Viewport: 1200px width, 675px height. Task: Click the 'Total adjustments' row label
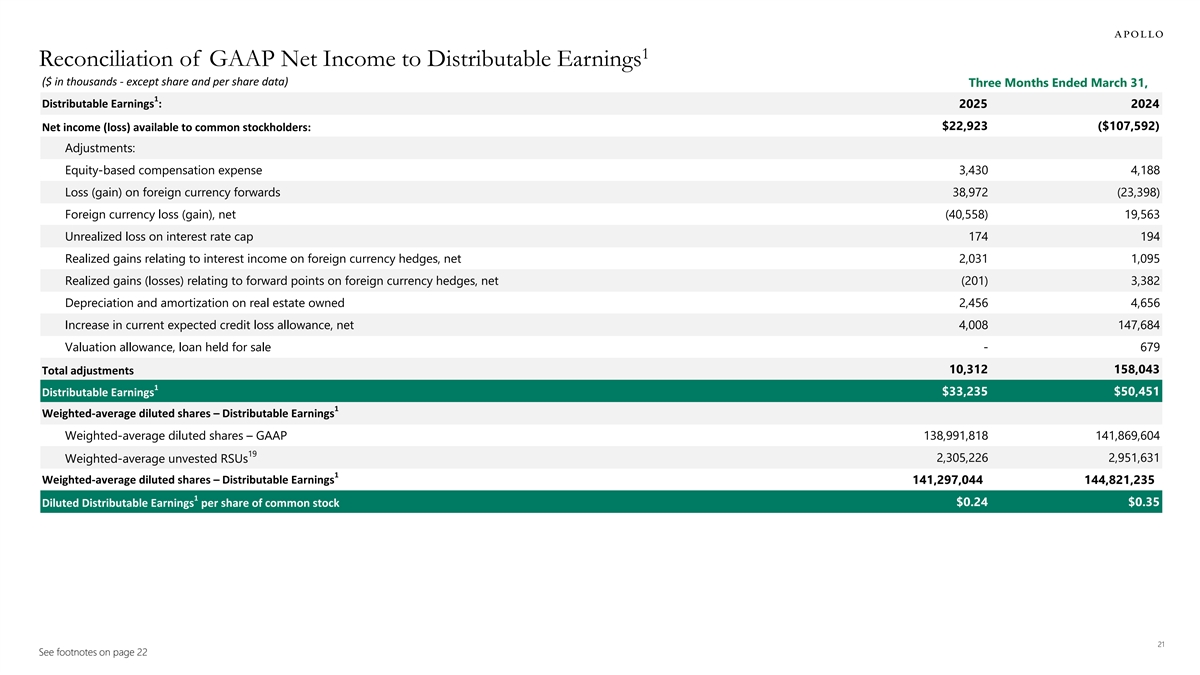[87, 371]
